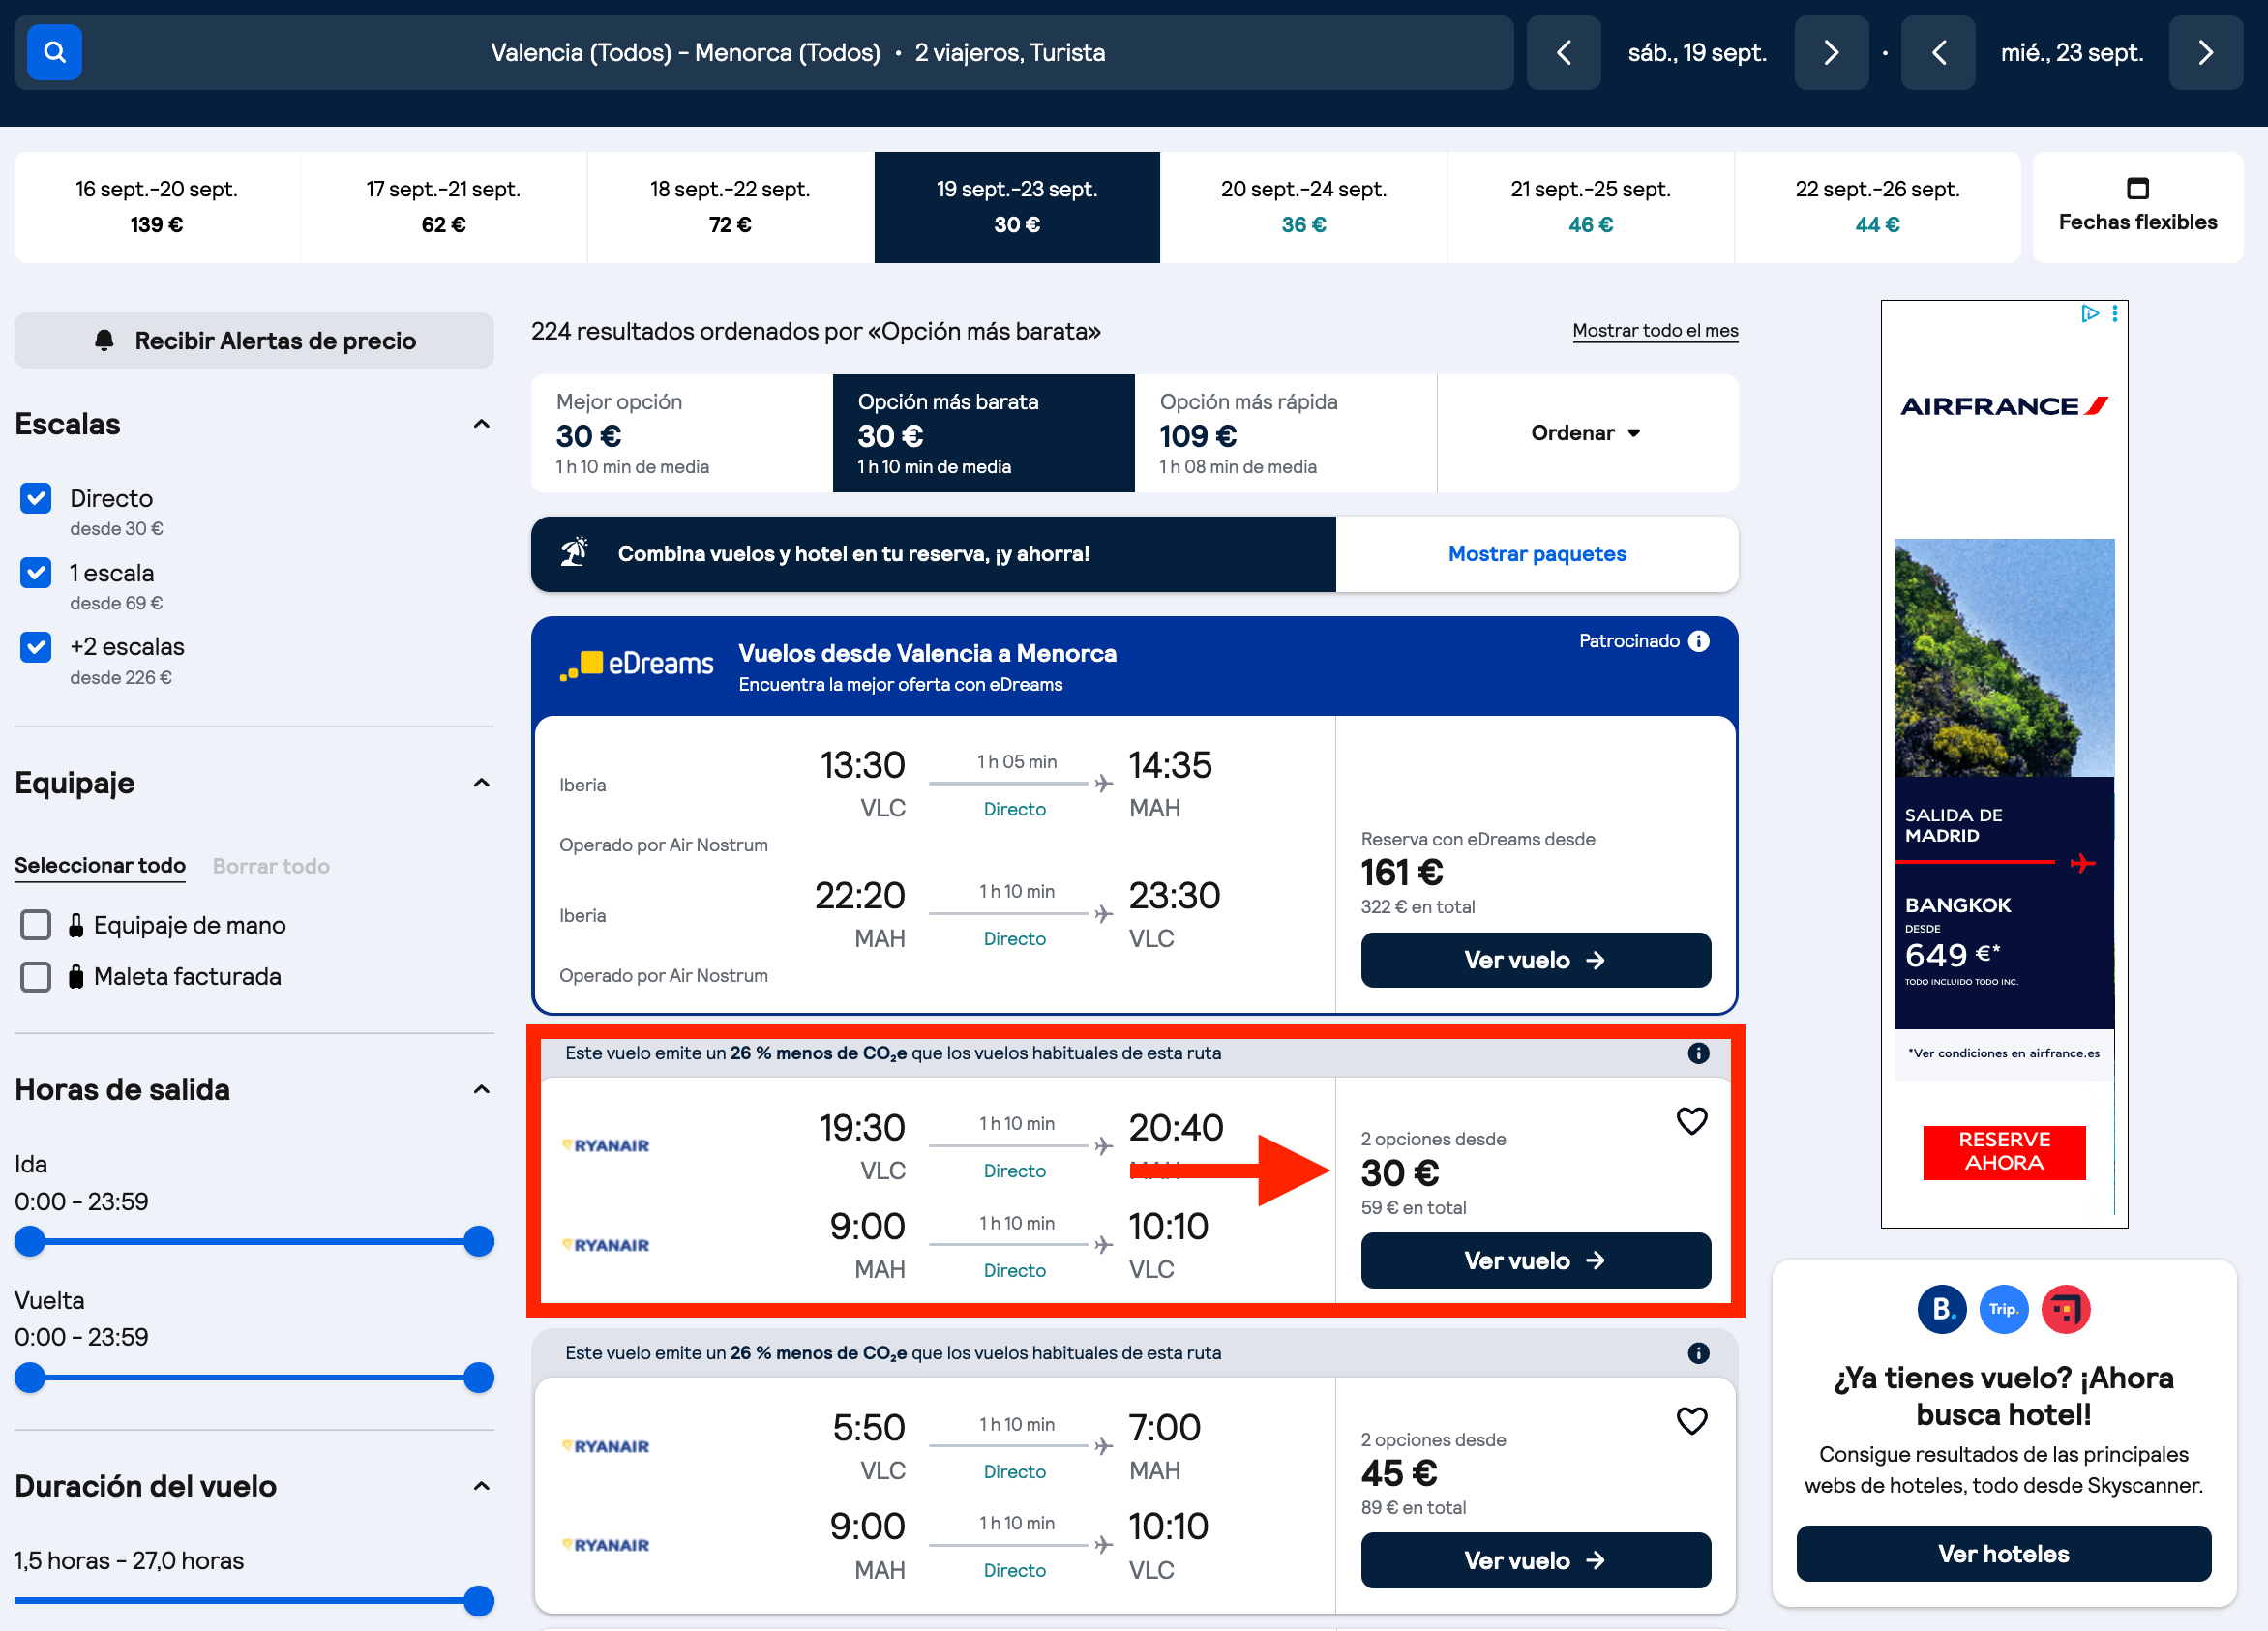Open the Fechas flexibles calendar option
Screen dimensions: 2268x1631
click(x=2137, y=207)
